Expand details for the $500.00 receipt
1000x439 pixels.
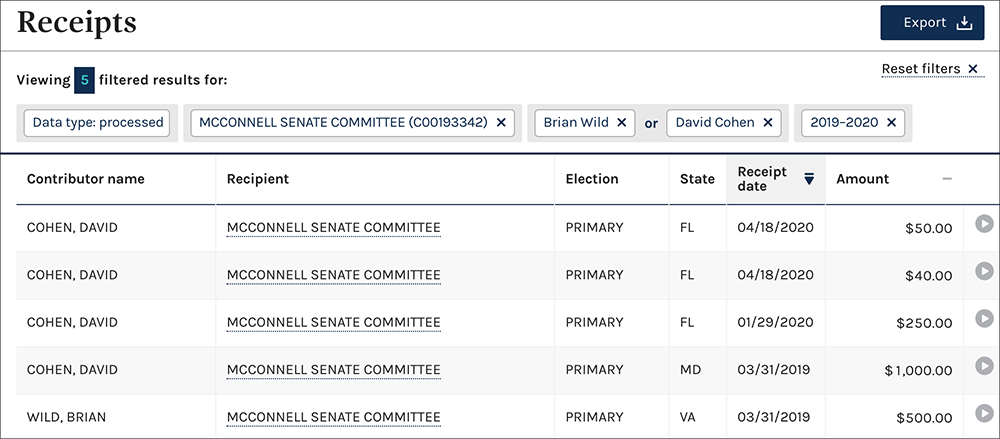coord(984,414)
